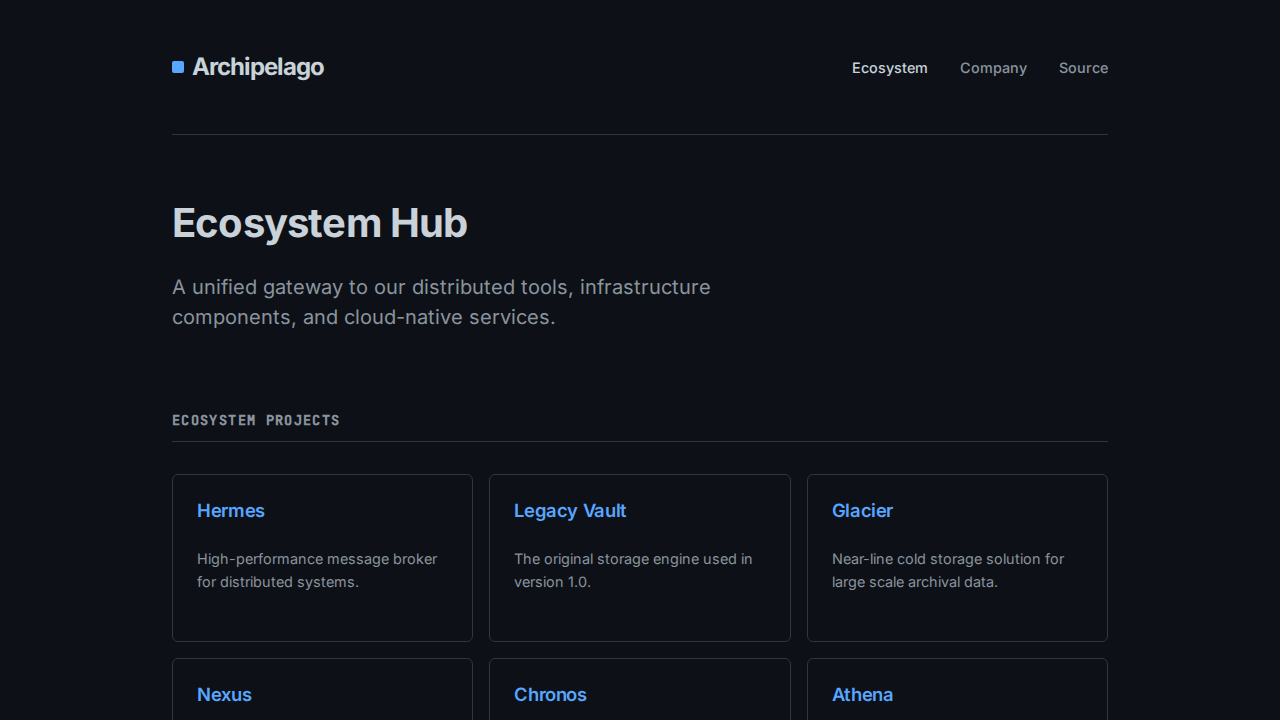
Task: Open the Glacier project title
Action: [x=862, y=511]
